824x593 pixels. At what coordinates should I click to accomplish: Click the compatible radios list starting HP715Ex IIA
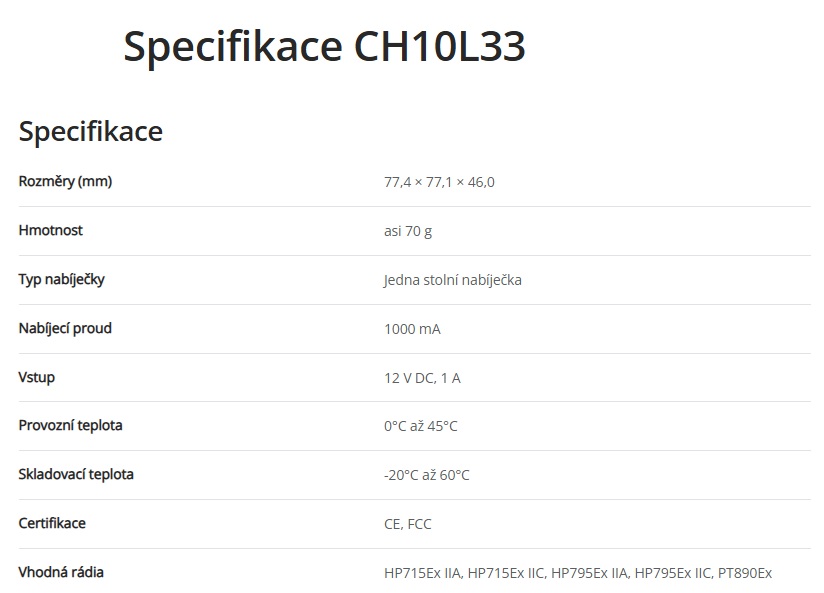[577, 573]
